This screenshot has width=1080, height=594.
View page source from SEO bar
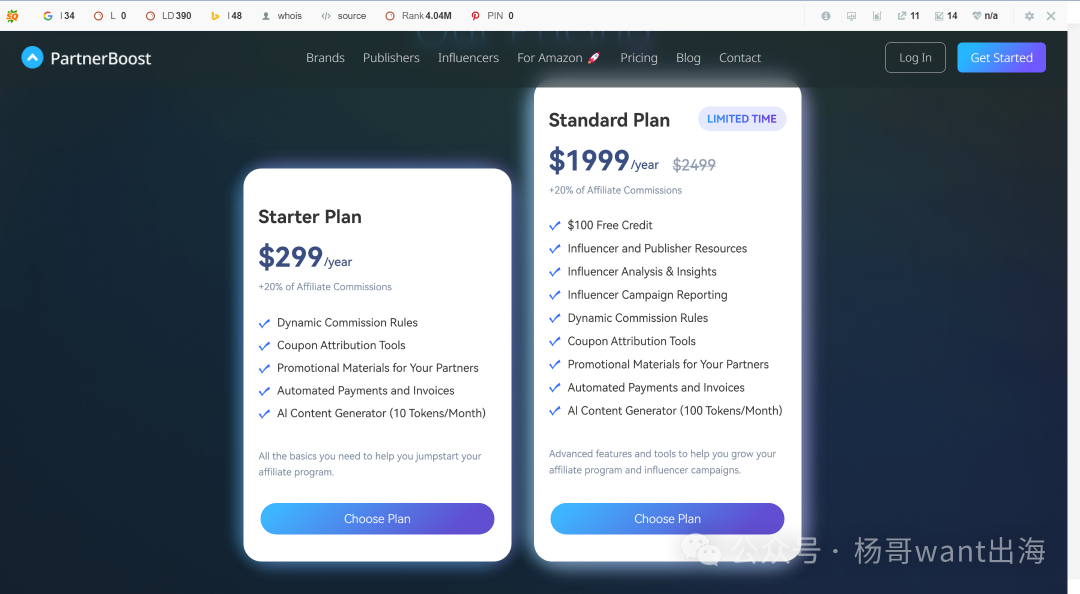[343, 16]
